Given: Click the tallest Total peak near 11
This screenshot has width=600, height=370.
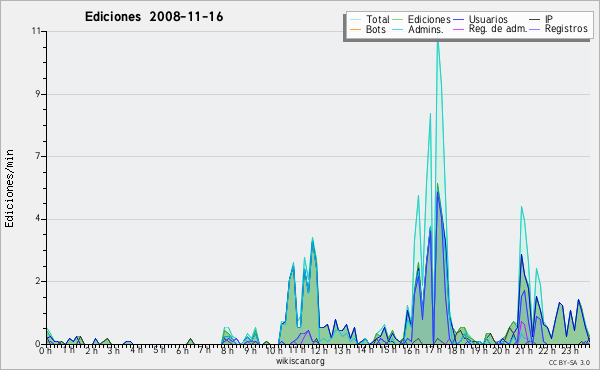Looking at the screenshot, I should [438, 41].
